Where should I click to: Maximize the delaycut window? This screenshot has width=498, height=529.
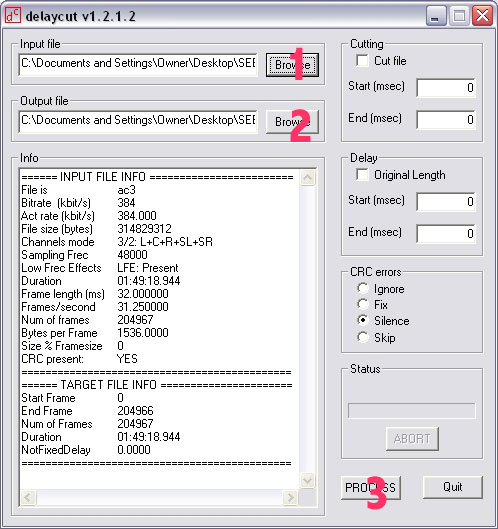(459, 16)
